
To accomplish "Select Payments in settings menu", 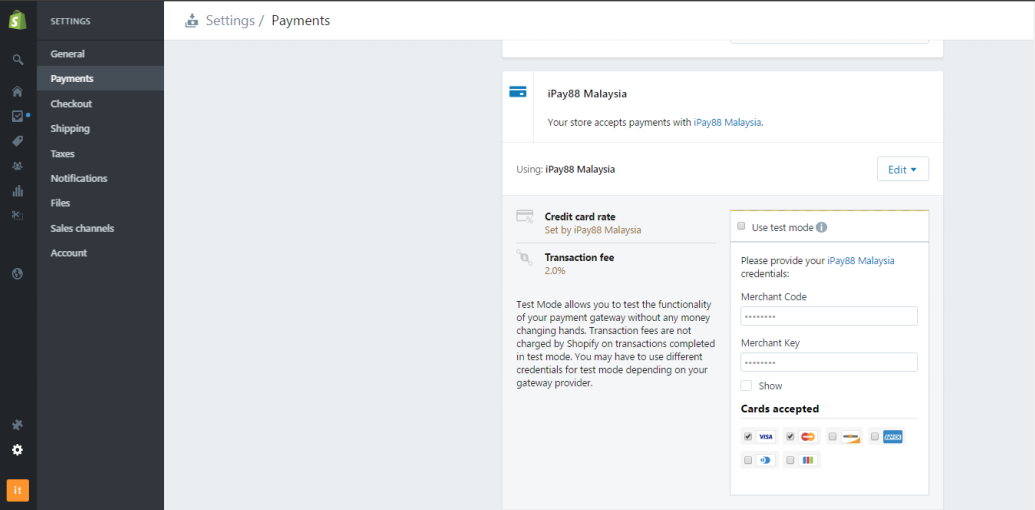I will [x=100, y=79].
